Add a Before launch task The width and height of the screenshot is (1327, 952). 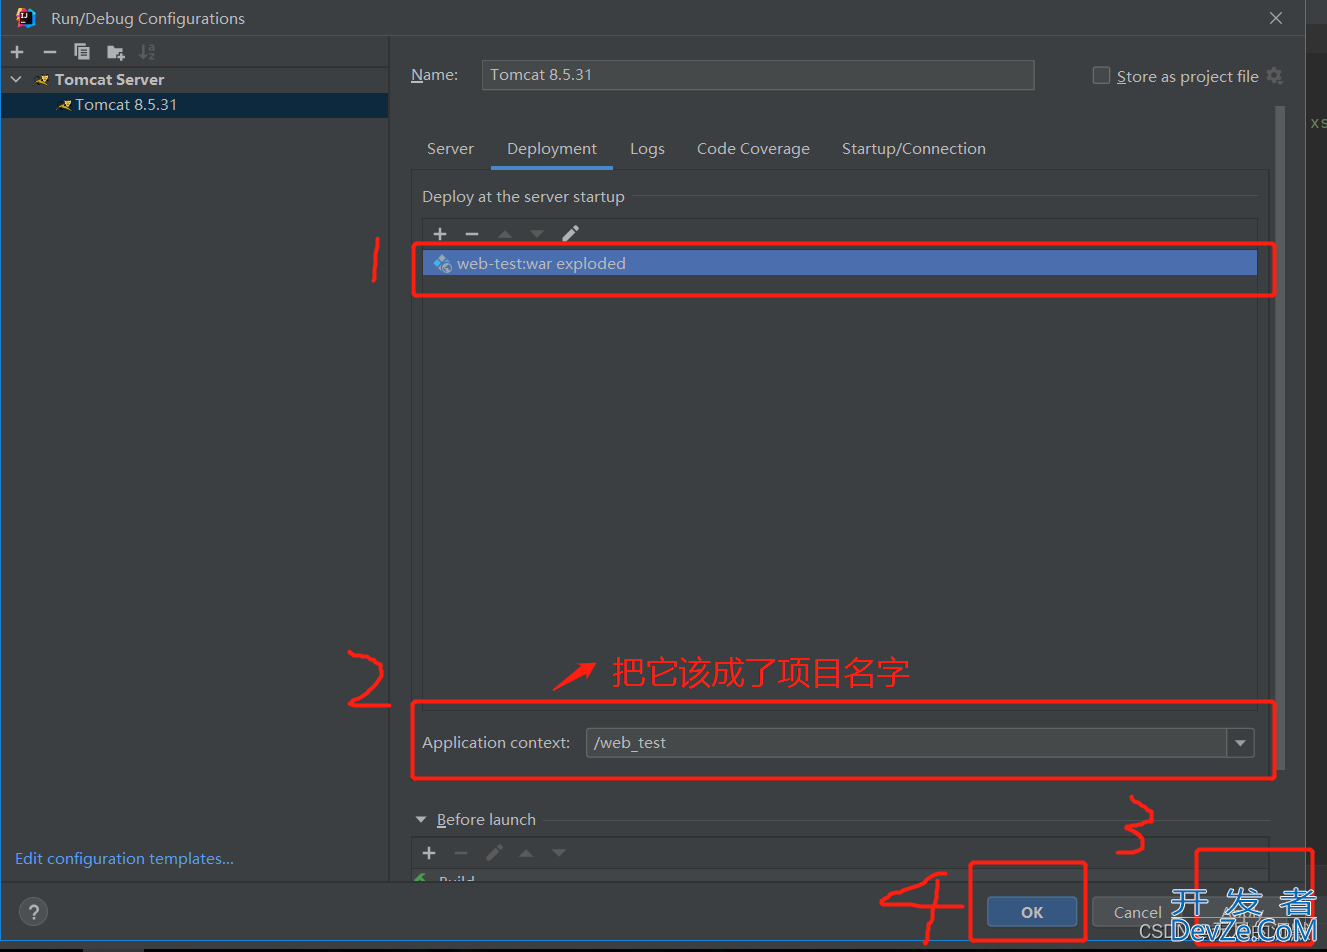click(429, 853)
